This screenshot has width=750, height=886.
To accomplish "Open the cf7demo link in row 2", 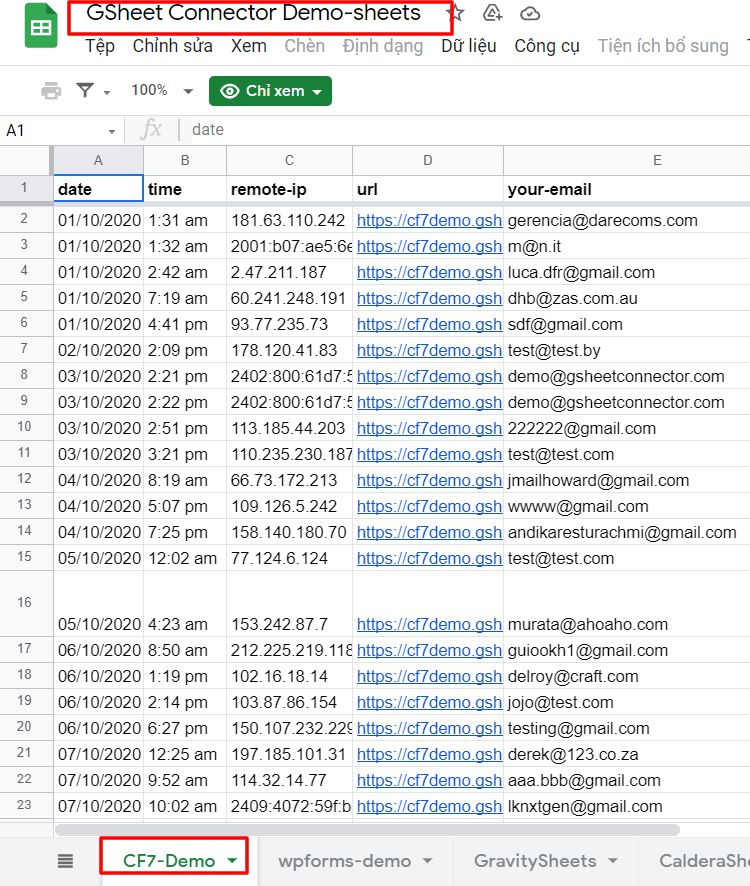I will coord(429,220).
